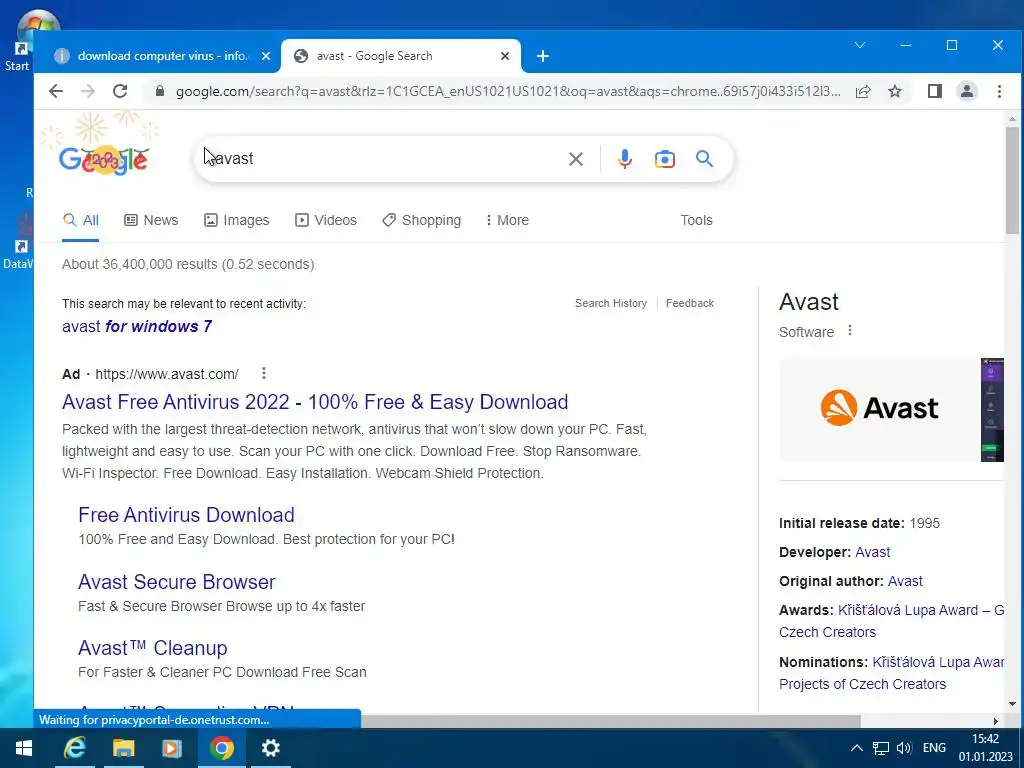Switch to Videos results
This screenshot has width=1024, height=768.
326,220
